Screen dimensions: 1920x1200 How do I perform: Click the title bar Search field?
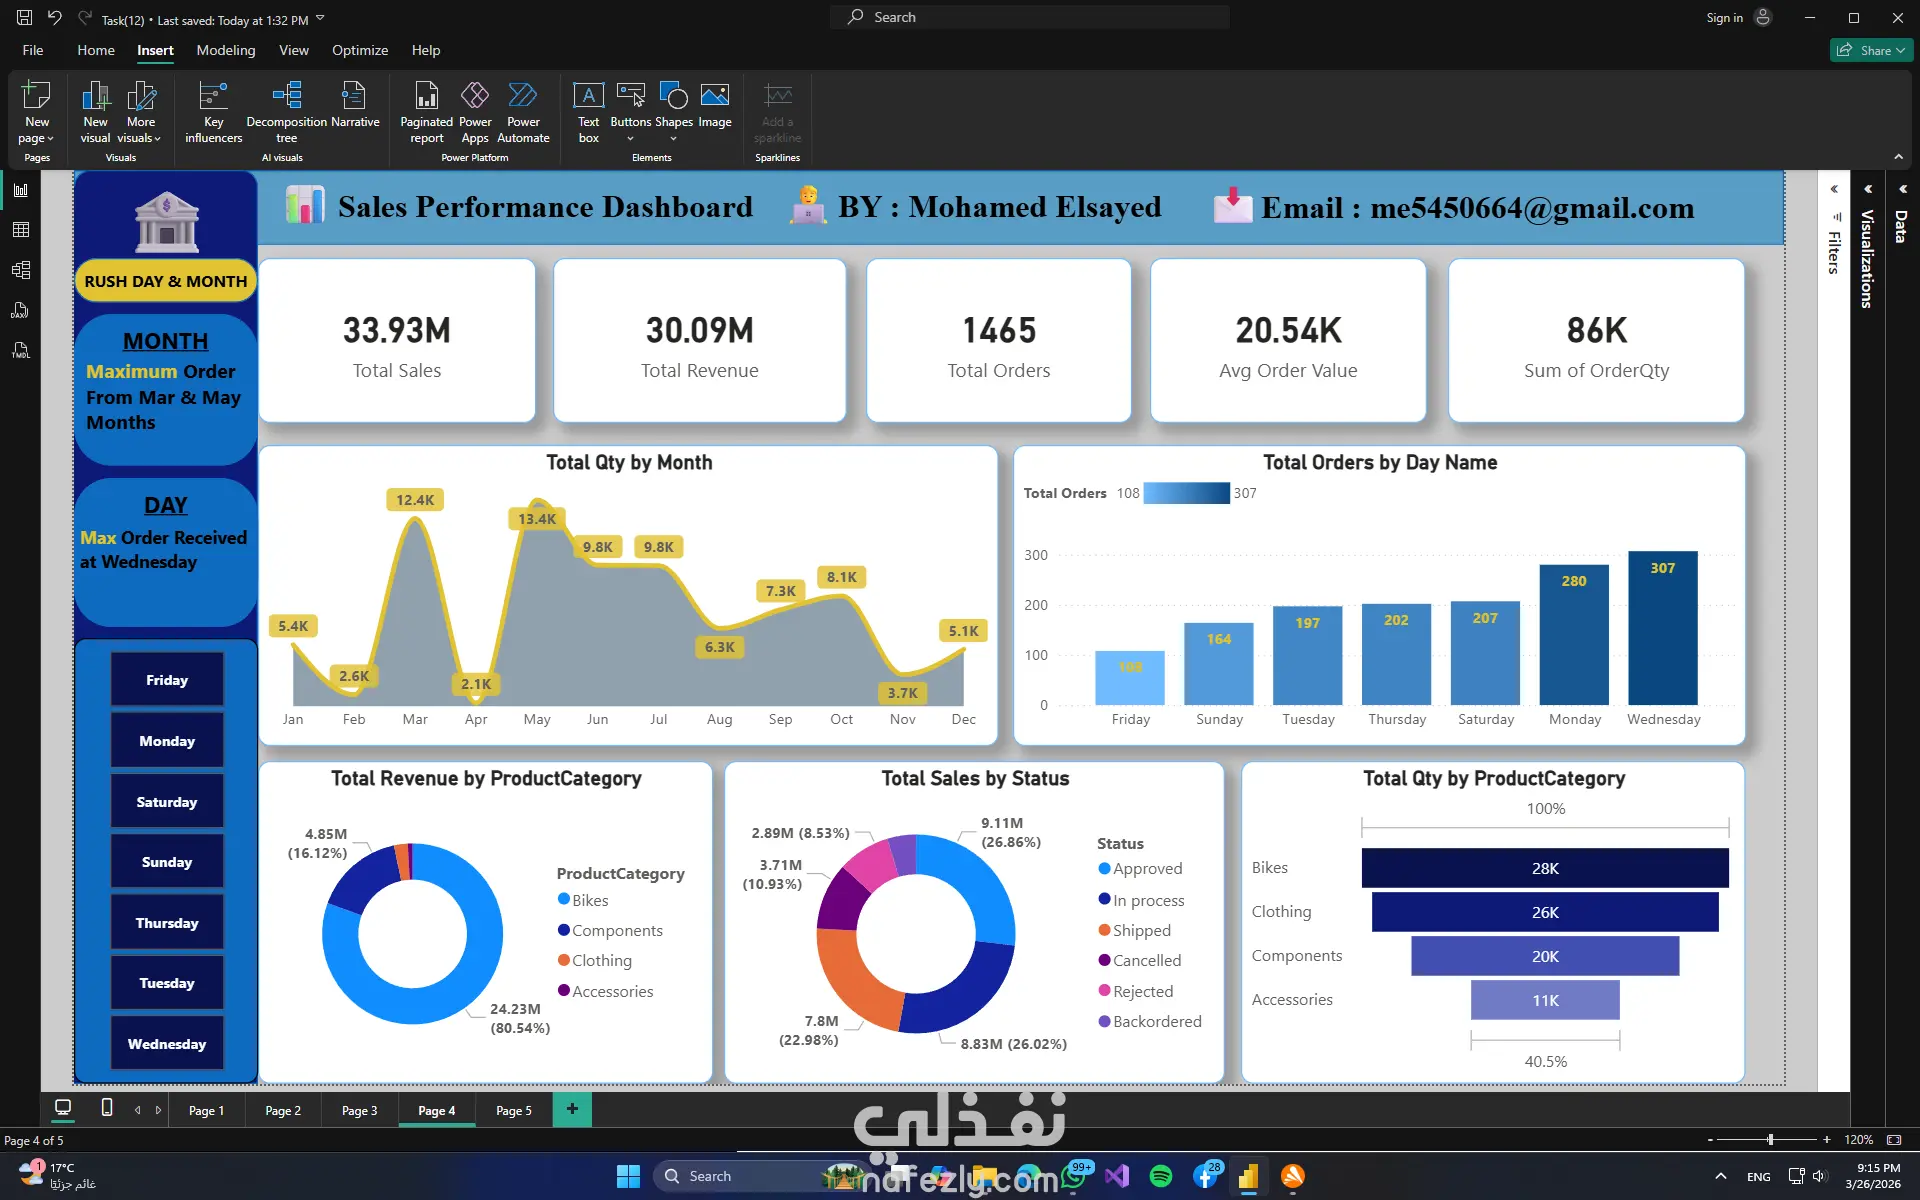pyautogui.click(x=1030, y=17)
